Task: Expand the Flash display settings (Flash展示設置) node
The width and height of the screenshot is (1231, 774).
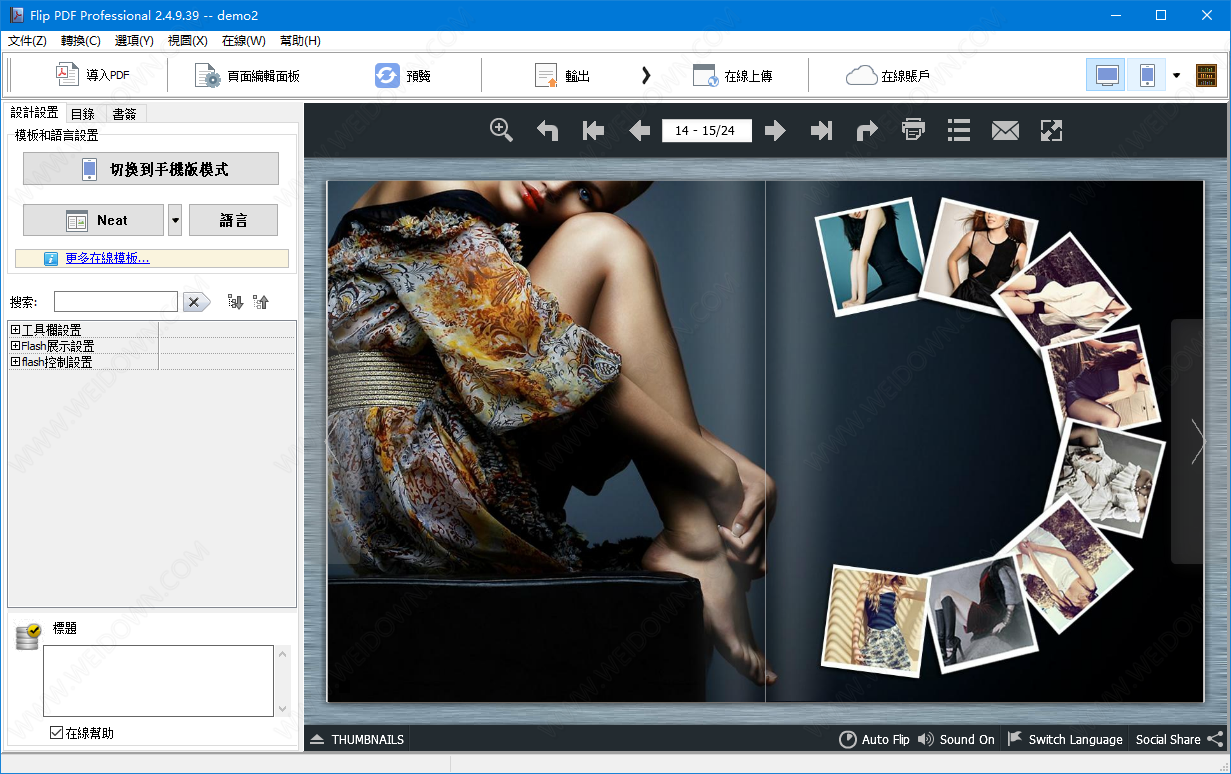Action: click(15, 346)
